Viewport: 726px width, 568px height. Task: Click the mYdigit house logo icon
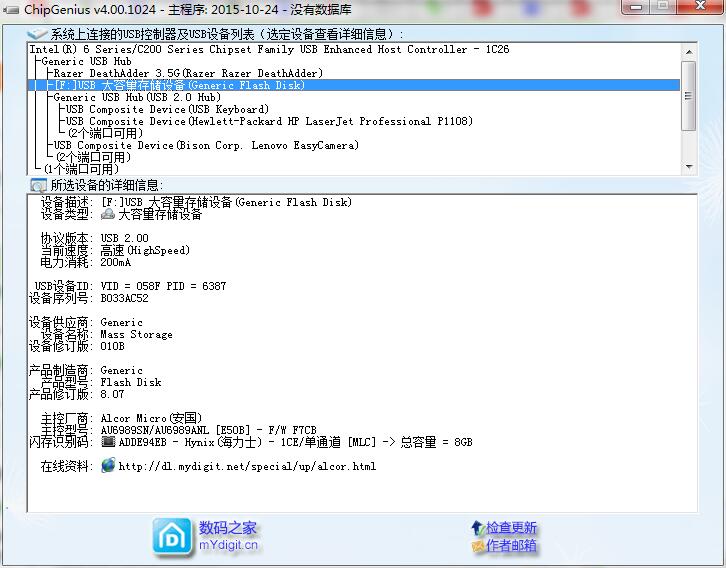pyautogui.click(x=172, y=537)
